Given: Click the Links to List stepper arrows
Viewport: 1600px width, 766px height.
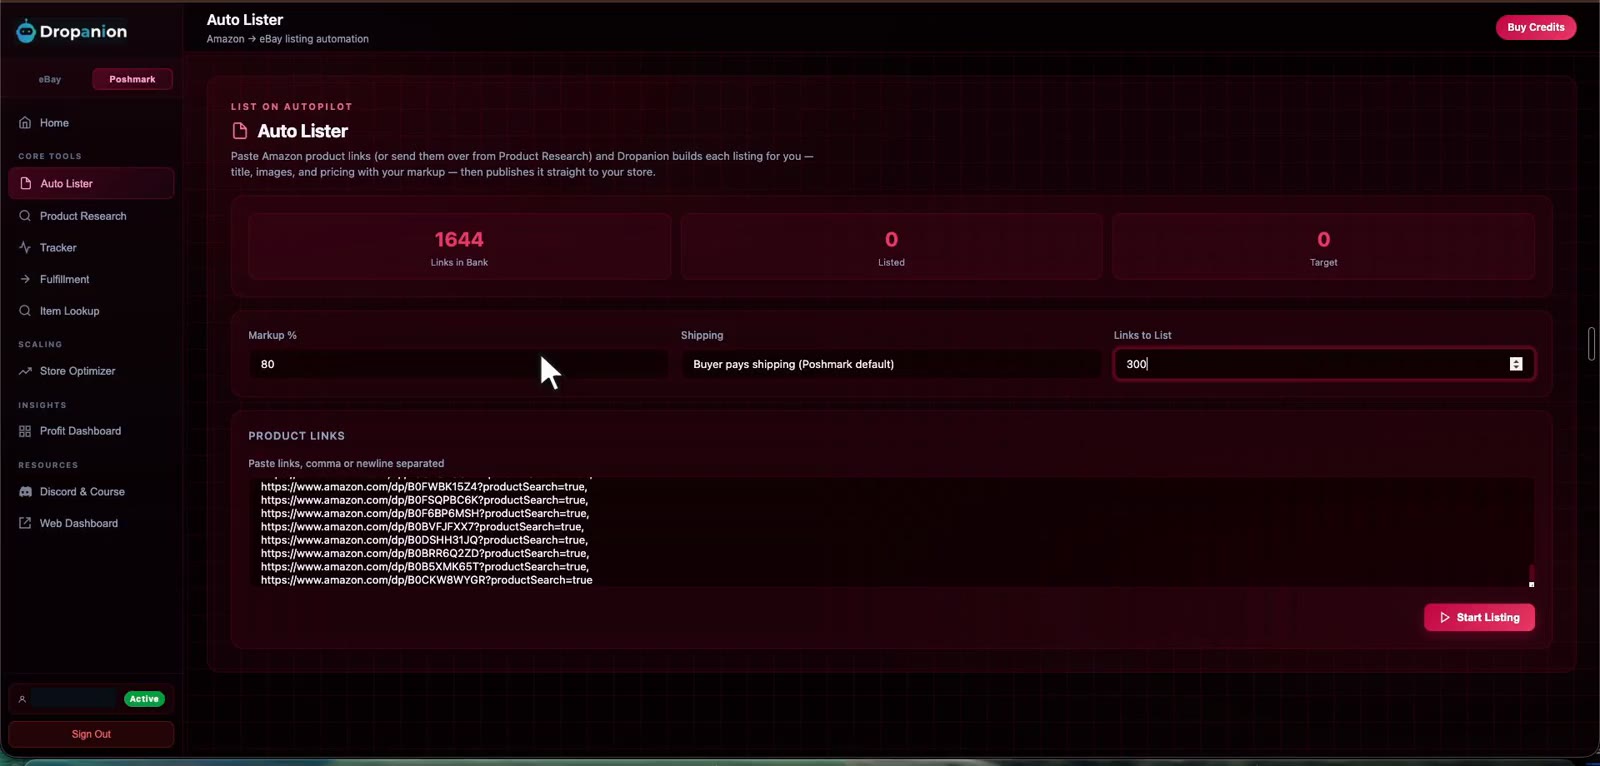Looking at the screenshot, I should 1516,364.
